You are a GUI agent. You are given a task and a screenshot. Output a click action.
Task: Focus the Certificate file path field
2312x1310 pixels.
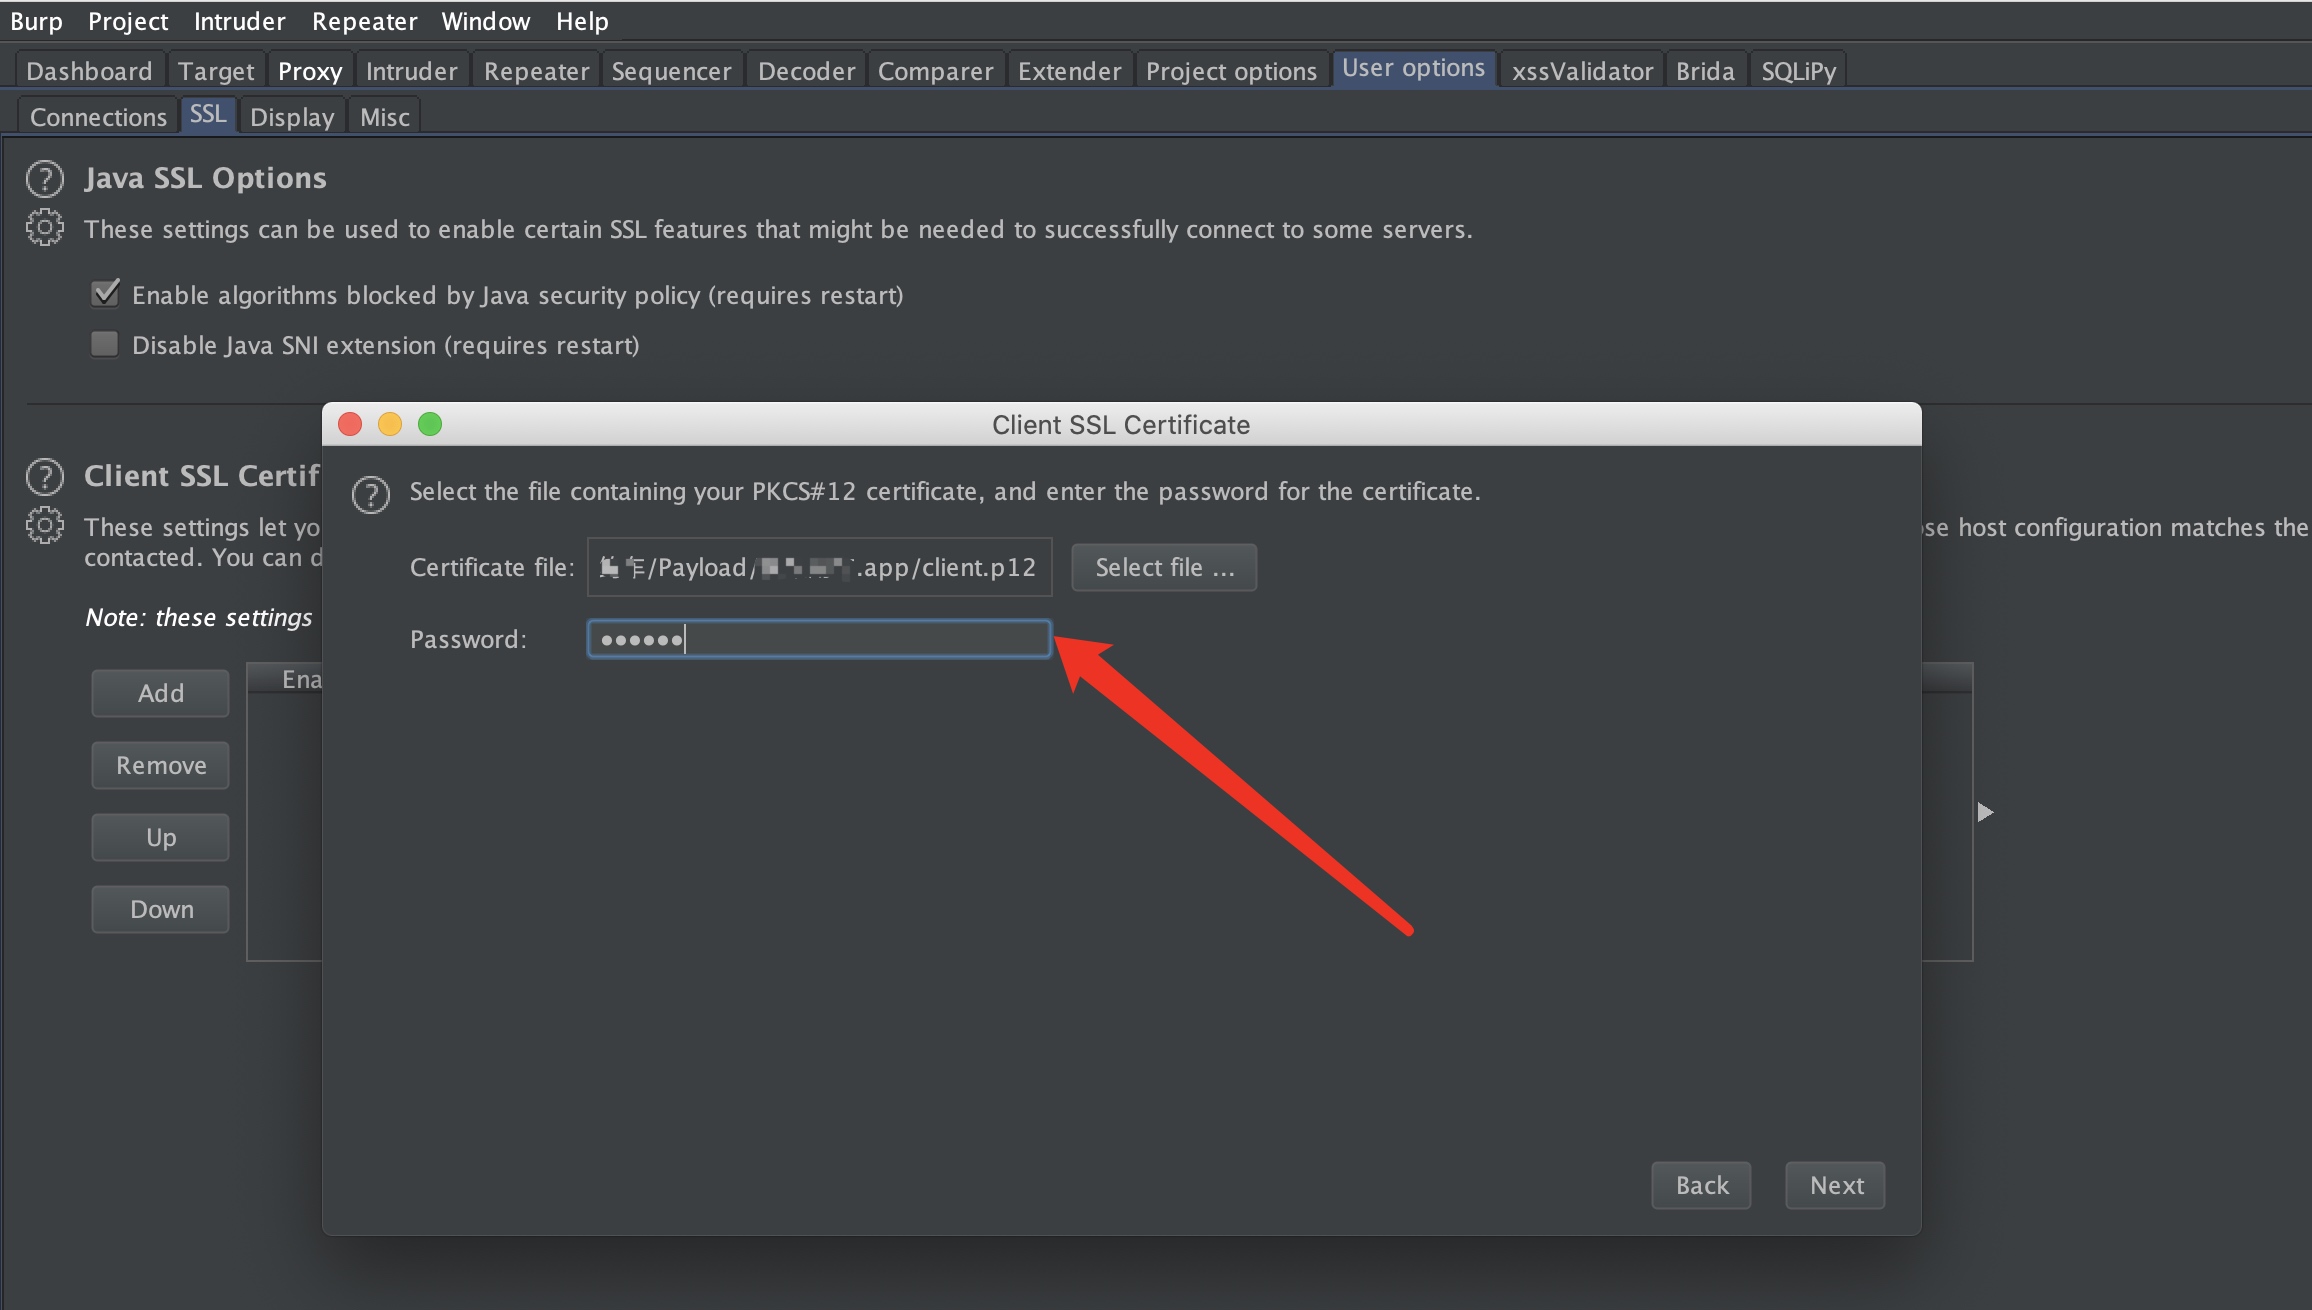(x=819, y=567)
